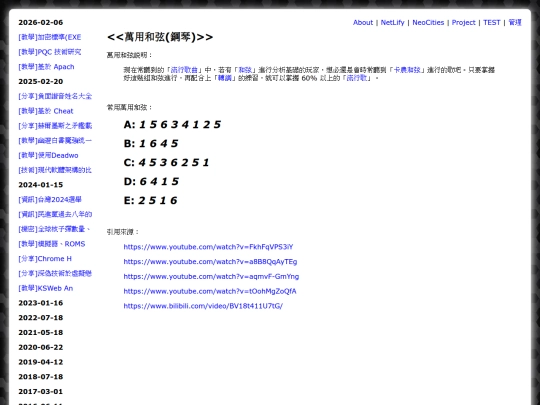Open the NeoCities link

[x=428, y=22]
